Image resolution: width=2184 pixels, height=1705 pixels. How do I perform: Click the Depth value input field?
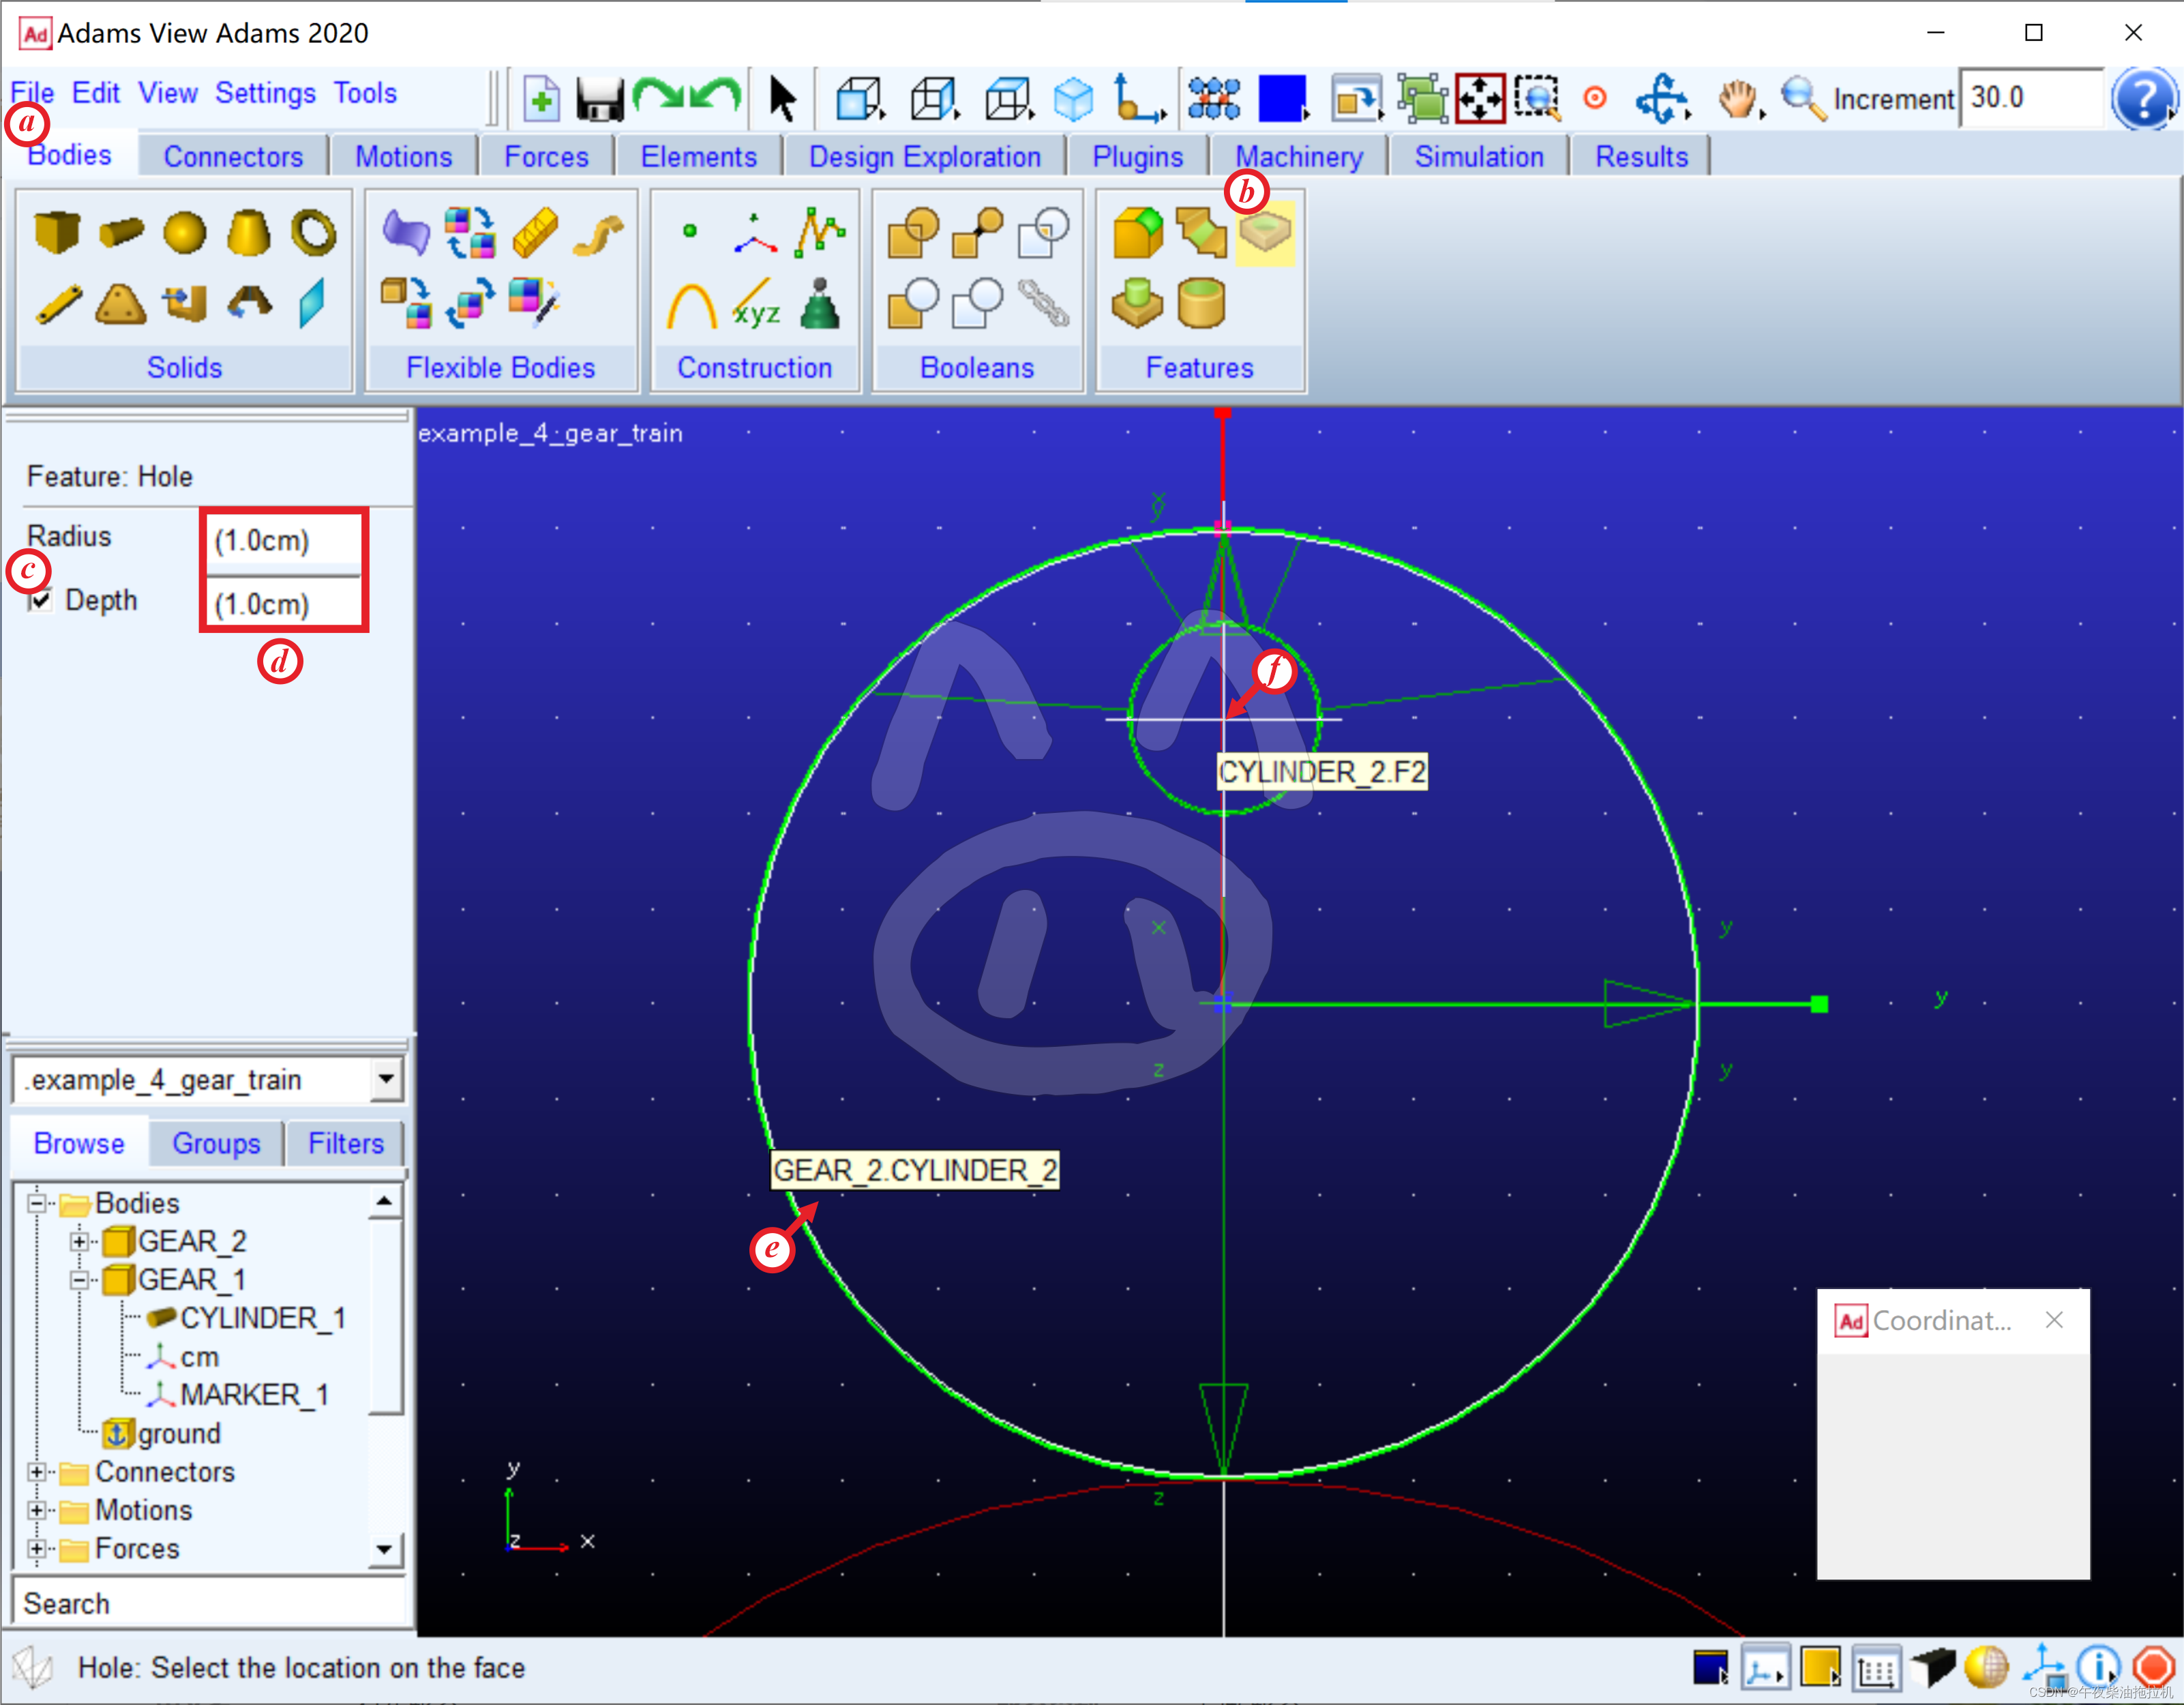[x=284, y=604]
